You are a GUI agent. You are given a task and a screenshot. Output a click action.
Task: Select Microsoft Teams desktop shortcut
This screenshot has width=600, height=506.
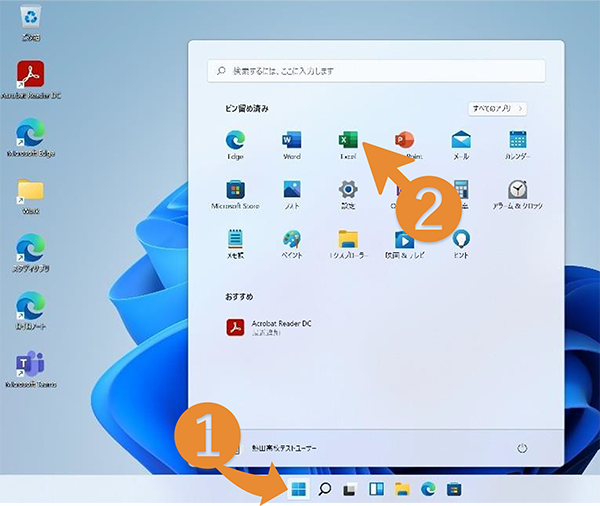click(31, 369)
